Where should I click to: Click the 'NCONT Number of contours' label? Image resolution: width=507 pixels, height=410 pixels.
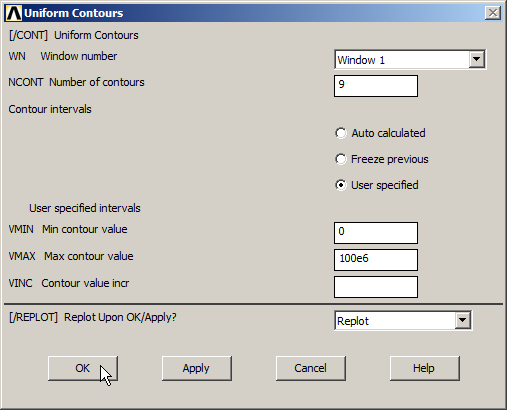(x=76, y=82)
